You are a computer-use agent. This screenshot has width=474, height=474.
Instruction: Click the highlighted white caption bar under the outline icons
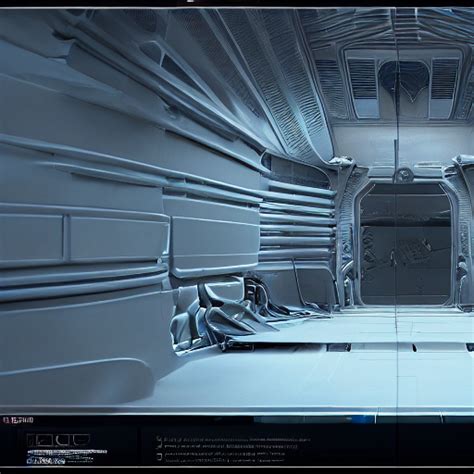67,452
